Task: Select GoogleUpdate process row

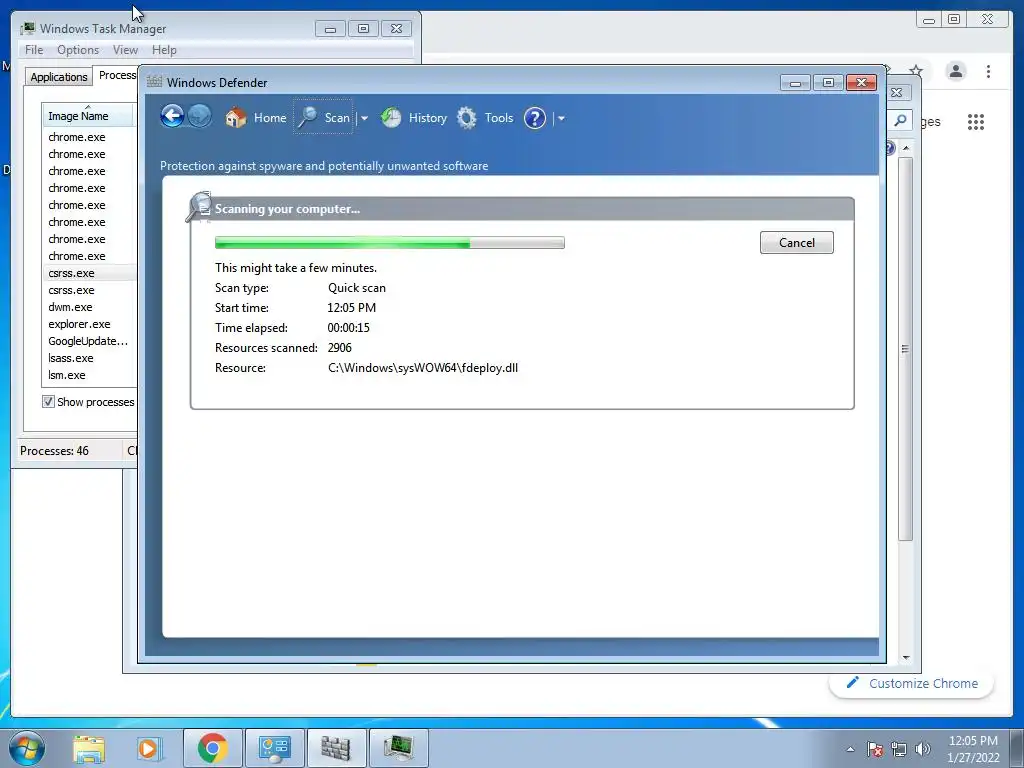Action: (89, 341)
